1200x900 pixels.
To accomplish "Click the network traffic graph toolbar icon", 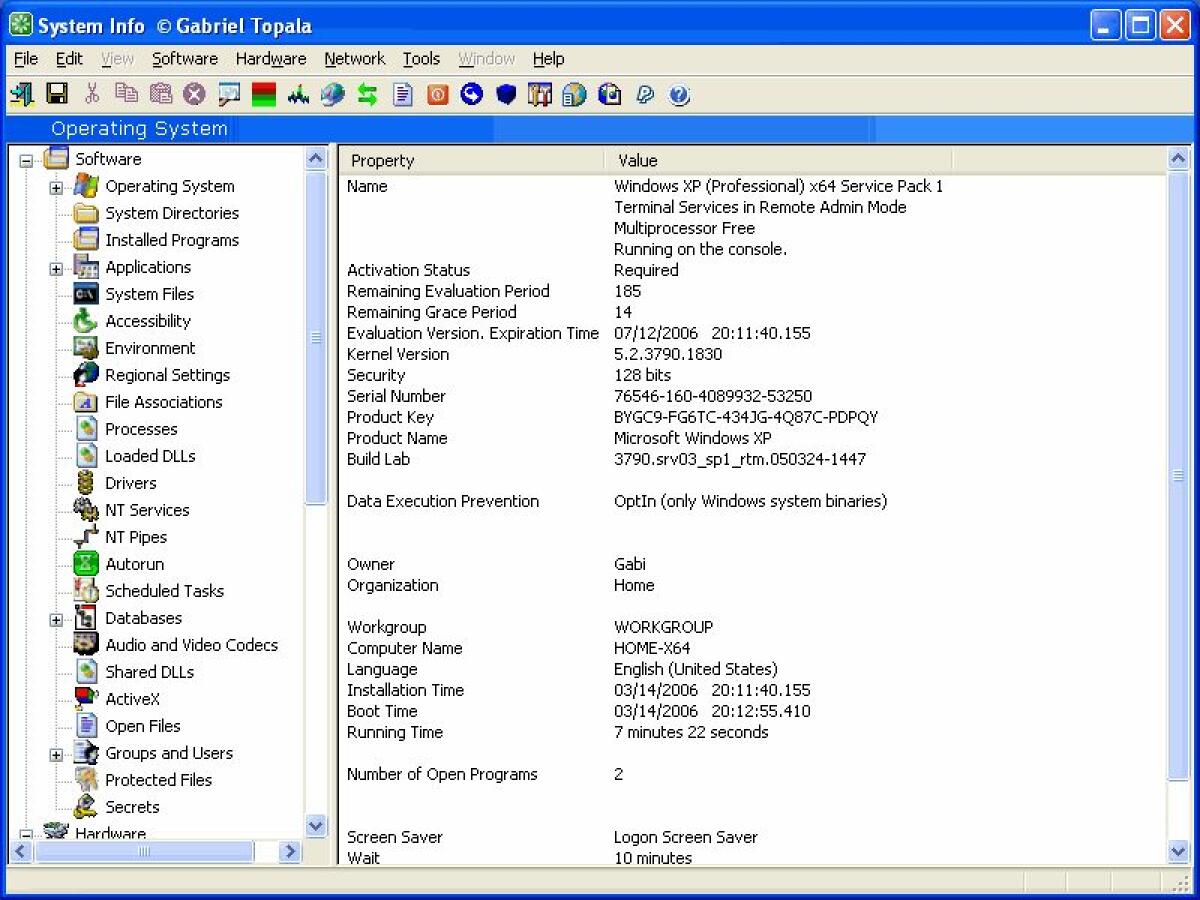I will point(297,94).
